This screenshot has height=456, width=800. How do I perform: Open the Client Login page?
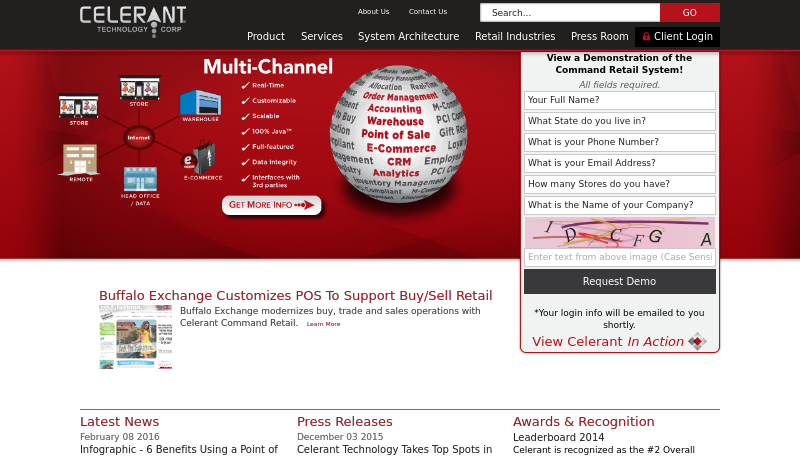click(x=677, y=36)
